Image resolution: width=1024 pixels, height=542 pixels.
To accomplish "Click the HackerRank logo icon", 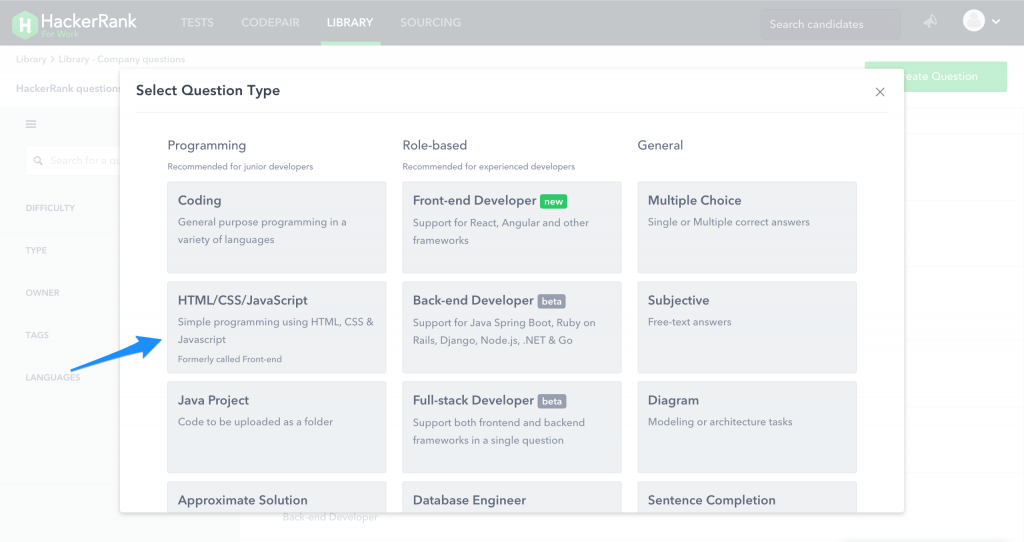I will (x=25, y=24).
